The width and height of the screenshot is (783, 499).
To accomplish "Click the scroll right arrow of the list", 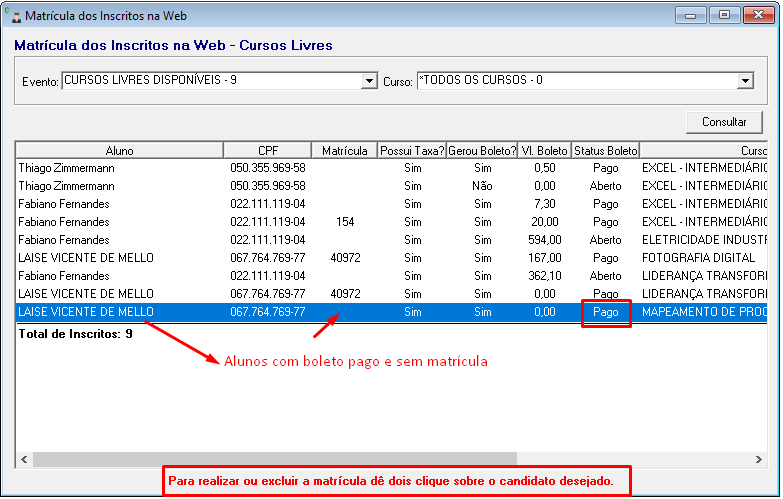I will click(759, 459).
